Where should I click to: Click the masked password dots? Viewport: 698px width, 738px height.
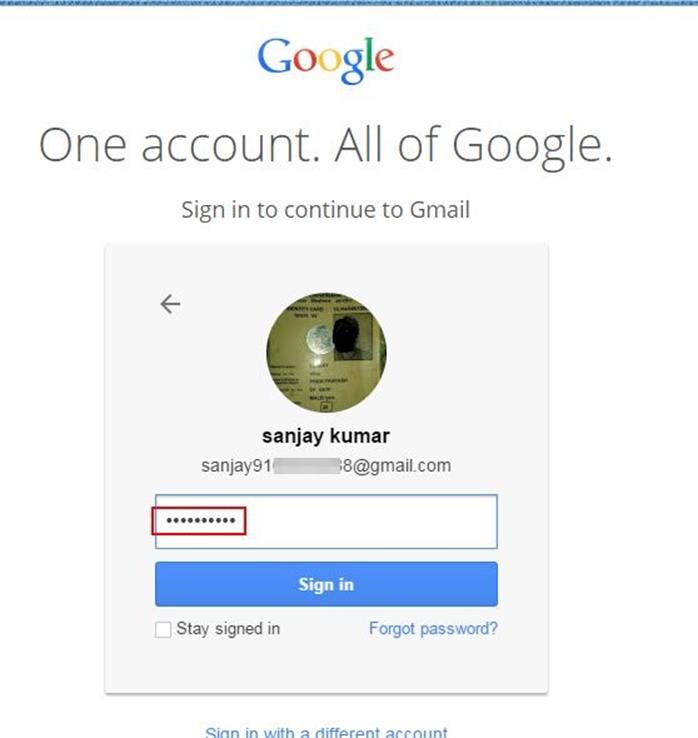pyautogui.click(x=198, y=521)
